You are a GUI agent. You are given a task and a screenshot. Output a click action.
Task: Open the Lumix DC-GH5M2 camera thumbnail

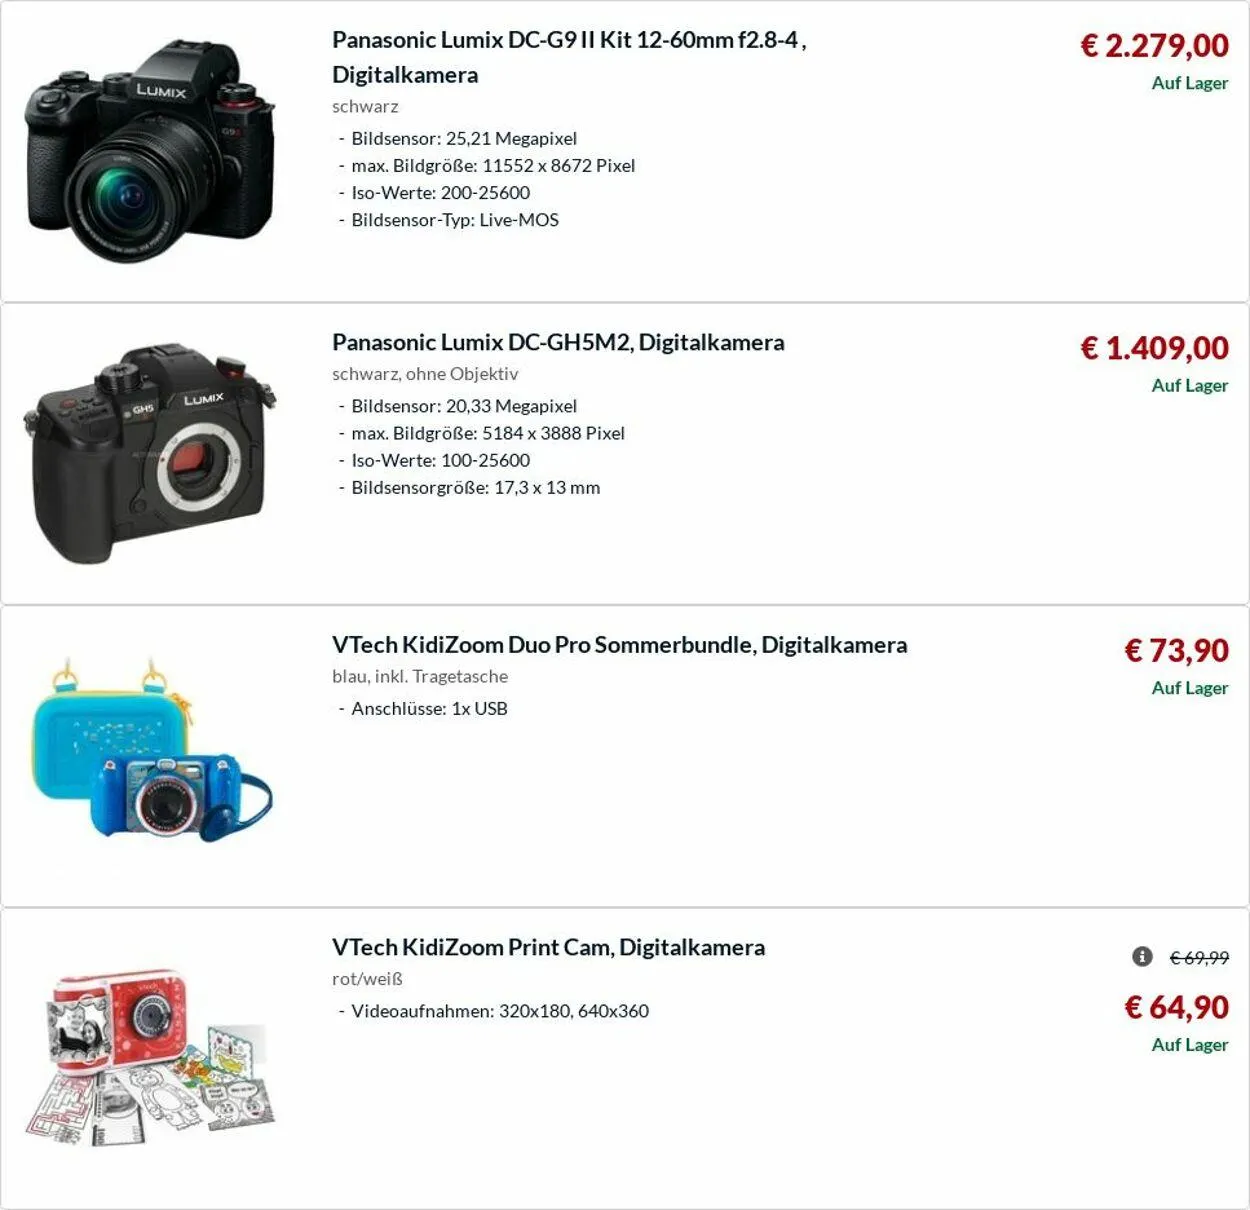[x=150, y=454]
